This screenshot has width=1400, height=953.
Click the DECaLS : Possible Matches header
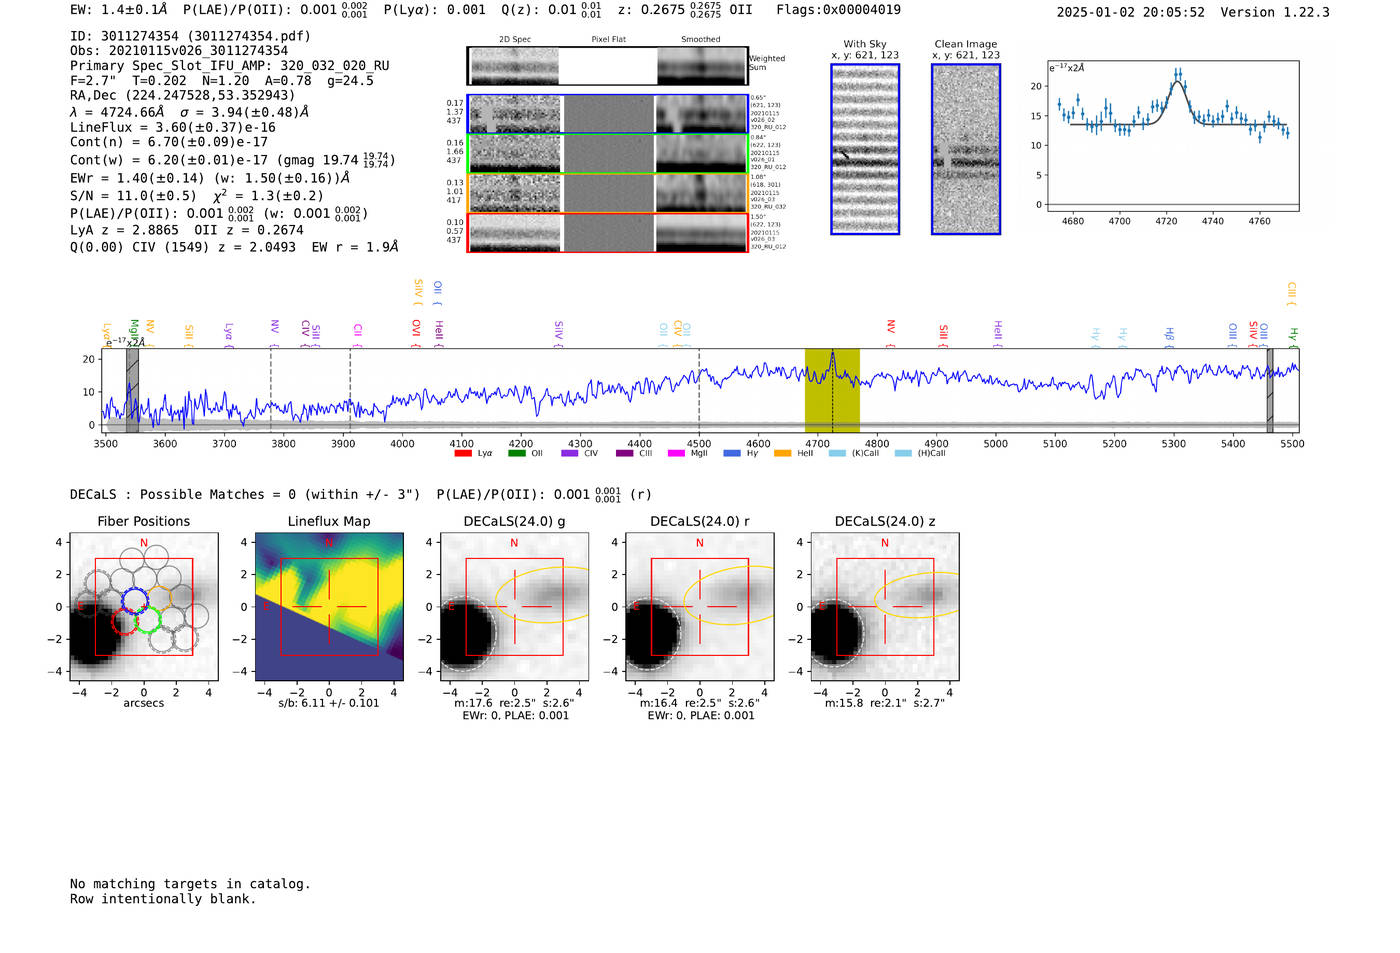click(x=245, y=495)
